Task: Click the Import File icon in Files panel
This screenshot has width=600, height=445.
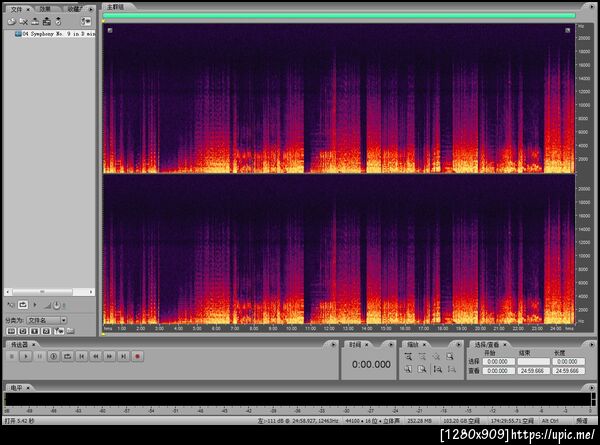Action: click(11, 22)
